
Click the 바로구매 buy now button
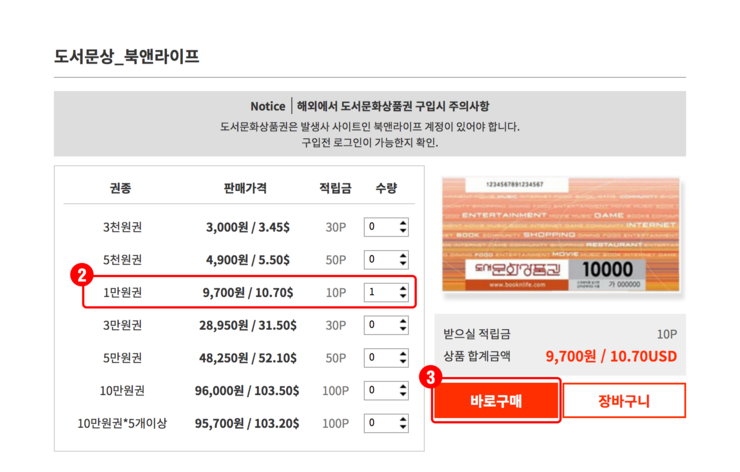[496, 401]
